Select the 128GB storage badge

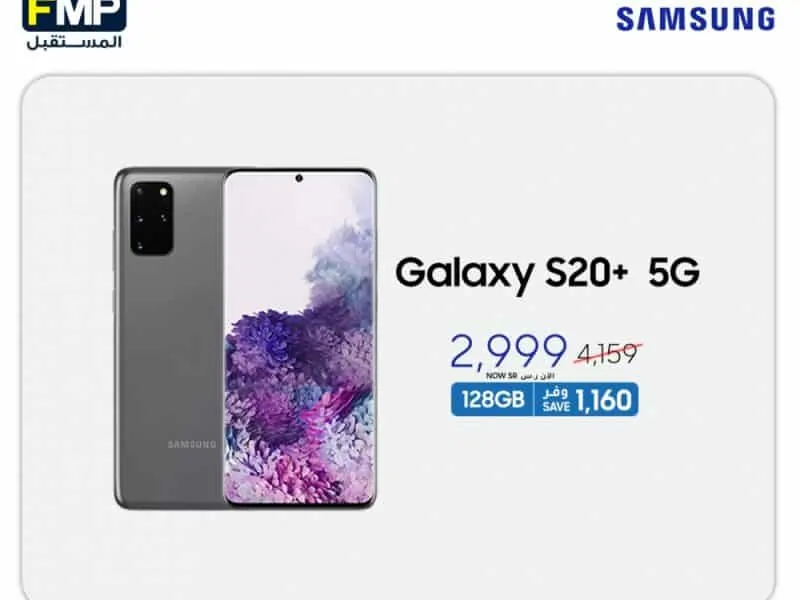(493, 399)
